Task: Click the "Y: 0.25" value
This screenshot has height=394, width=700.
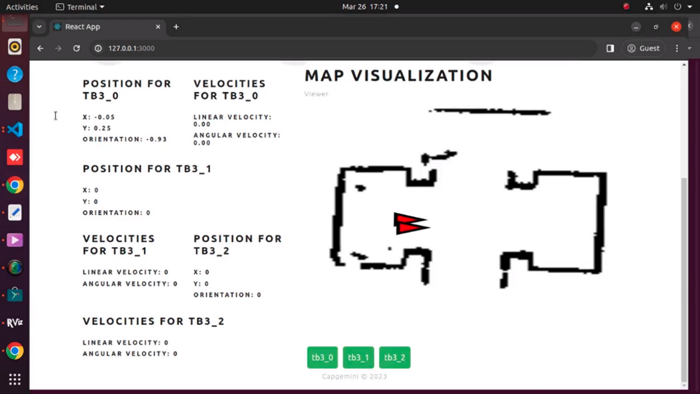Action: [97, 128]
